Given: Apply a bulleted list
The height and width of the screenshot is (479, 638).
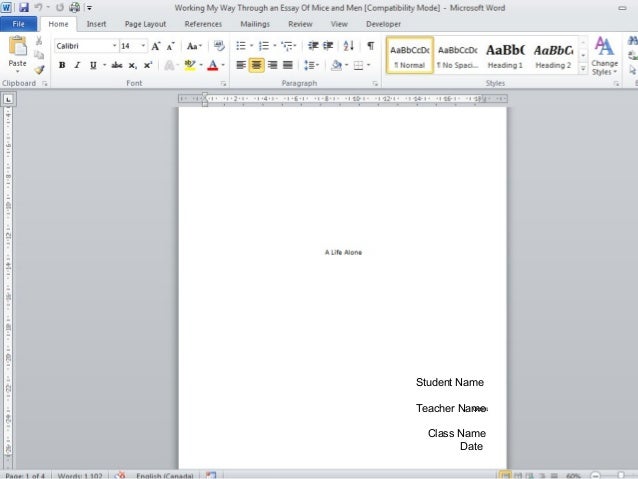Looking at the screenshot, I should click(240, 46).
